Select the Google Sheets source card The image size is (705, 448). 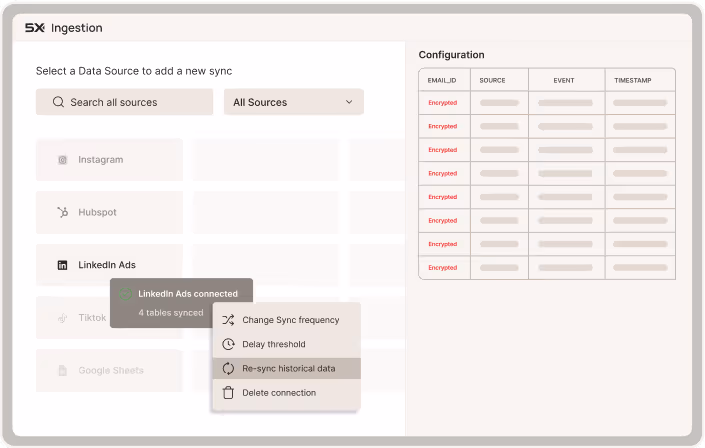(109, 371)
